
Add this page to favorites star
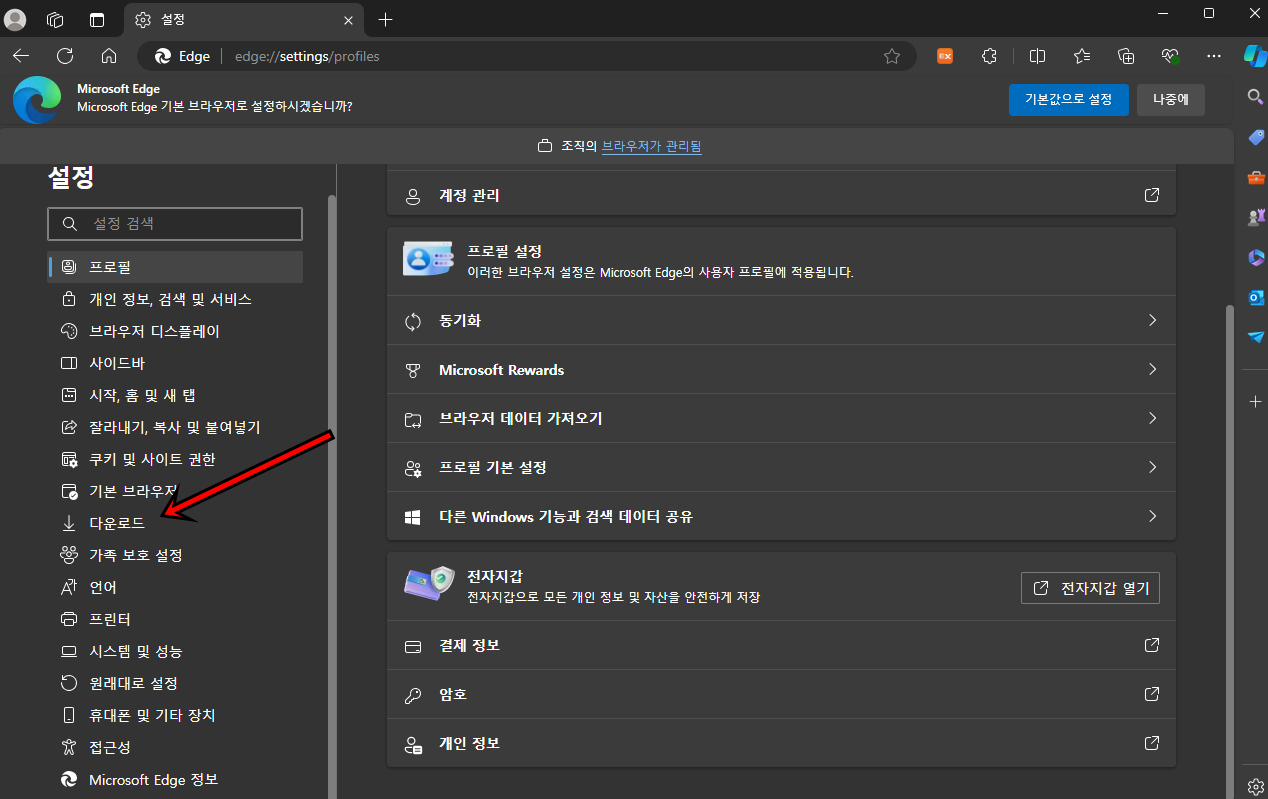[892, 56]
